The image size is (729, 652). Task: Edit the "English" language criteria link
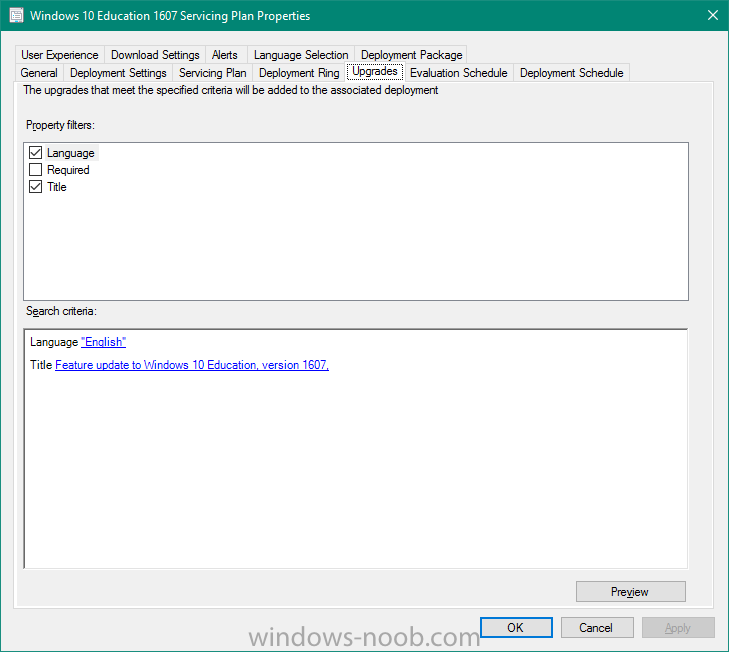103,342
